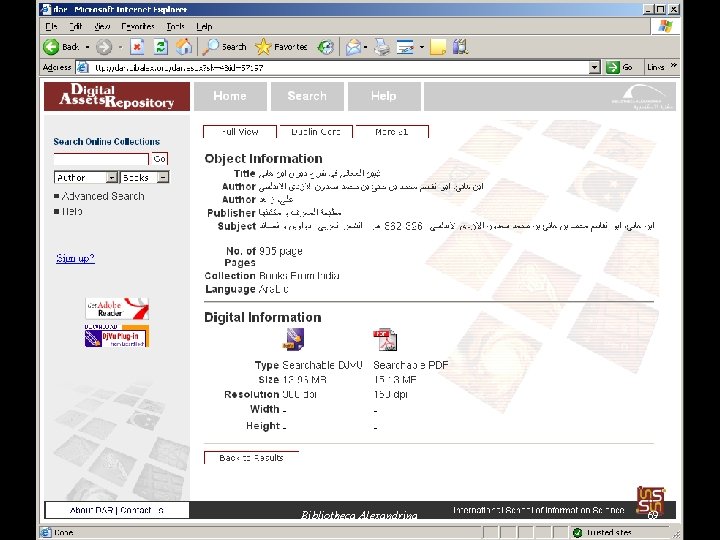Click the Go button beside the search box

pyautogui.click(x=160, y=159)
